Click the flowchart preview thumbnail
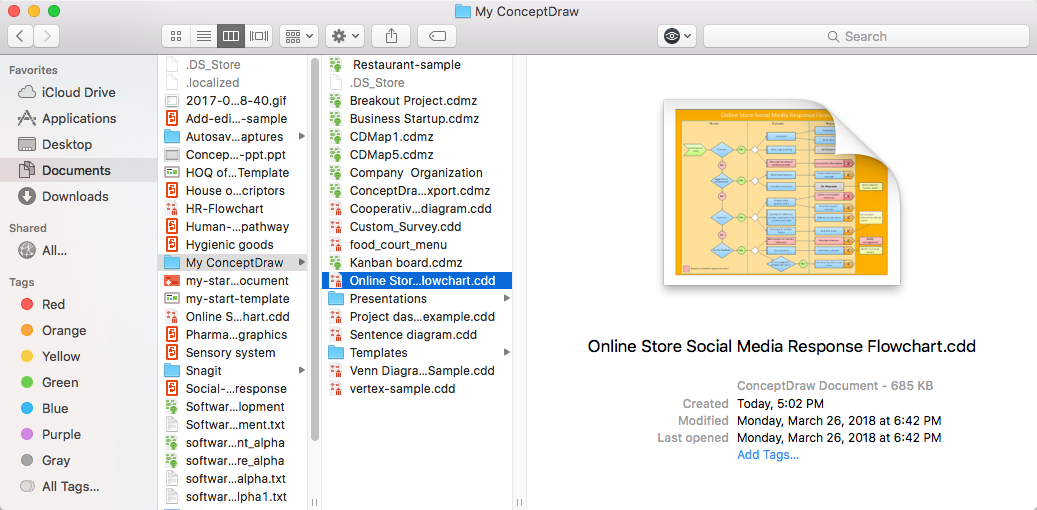 (x=782, y=192)
